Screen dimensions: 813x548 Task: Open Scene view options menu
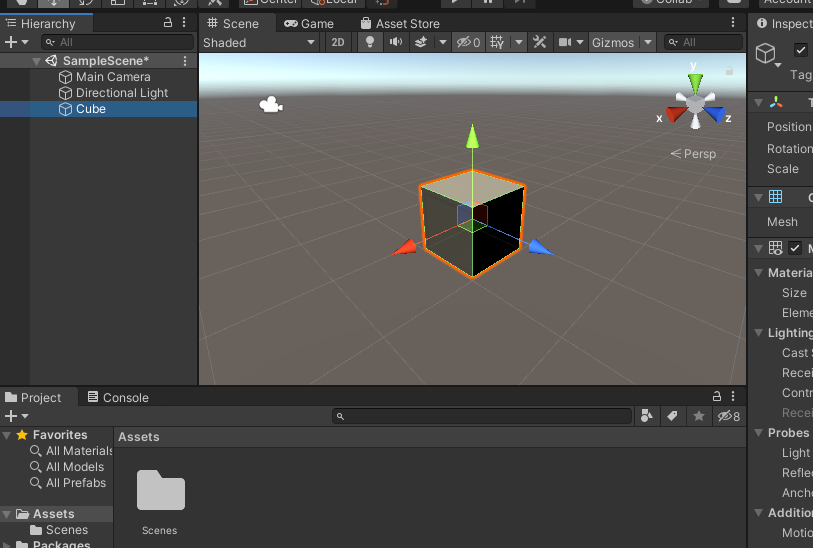click(733, 22)
